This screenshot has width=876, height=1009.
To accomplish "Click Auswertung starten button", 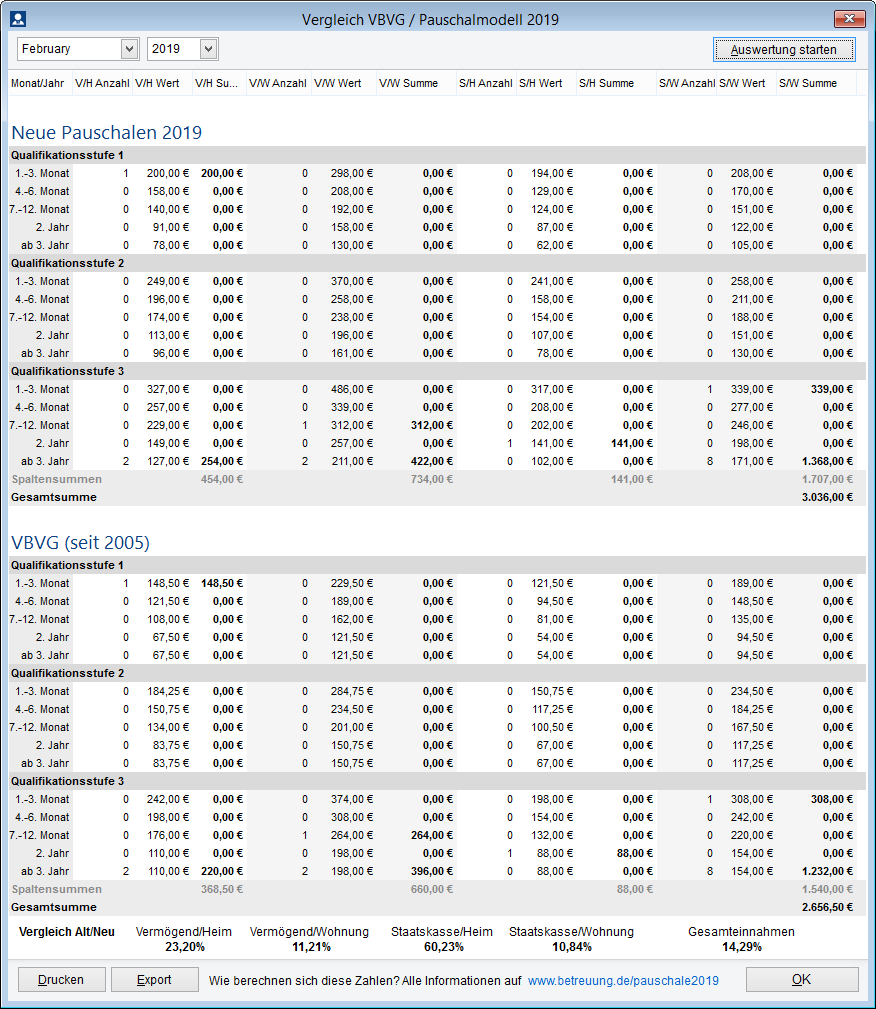I will pyautogui.click(x=784, y=50).
